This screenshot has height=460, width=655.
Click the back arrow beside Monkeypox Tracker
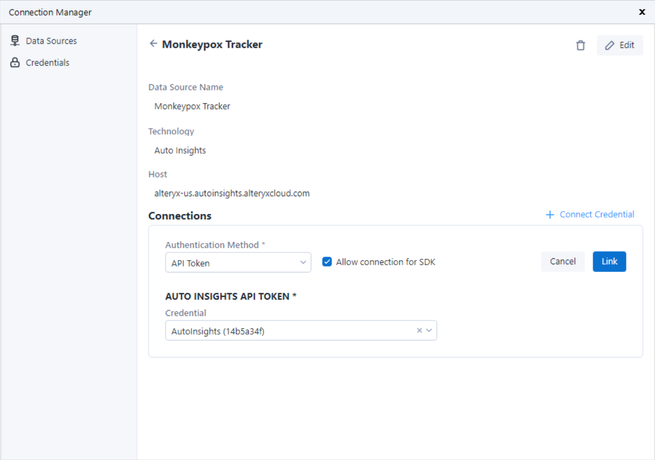[x=153, y=43]
